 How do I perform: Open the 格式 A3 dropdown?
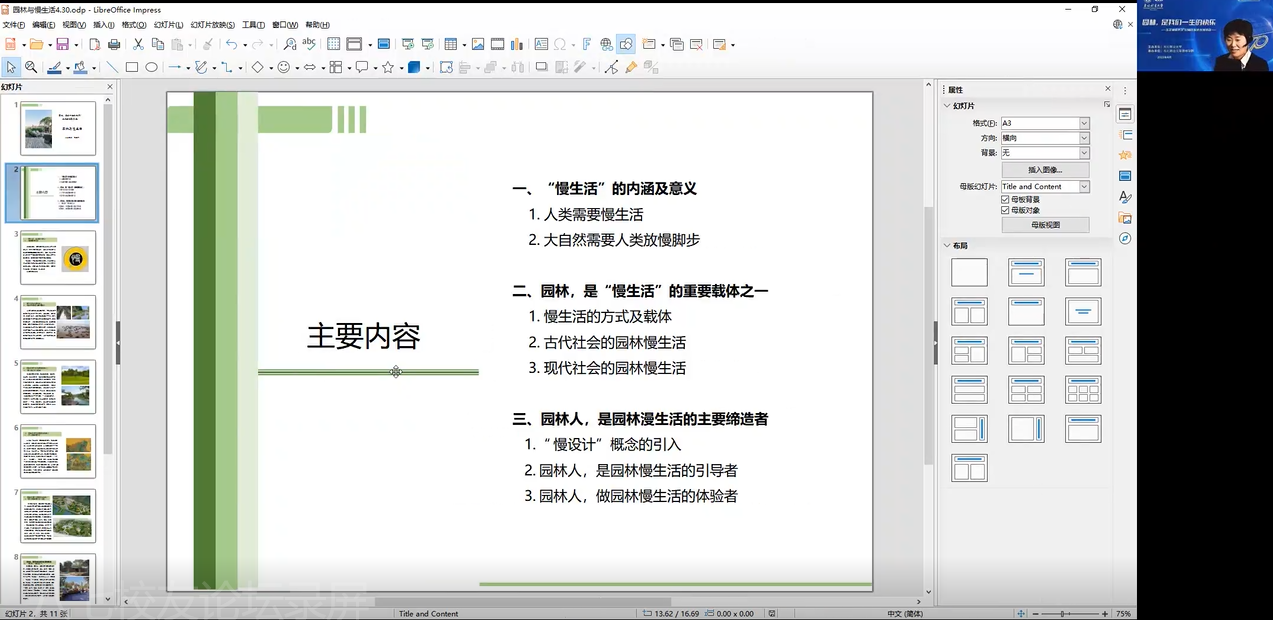(1084, 123)
